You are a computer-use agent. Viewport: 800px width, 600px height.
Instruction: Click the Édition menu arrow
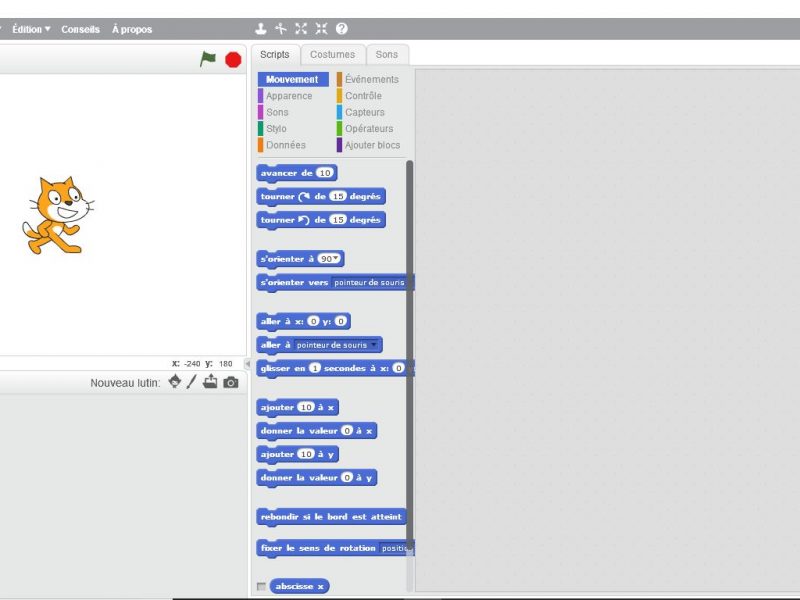tap(47, 29)
